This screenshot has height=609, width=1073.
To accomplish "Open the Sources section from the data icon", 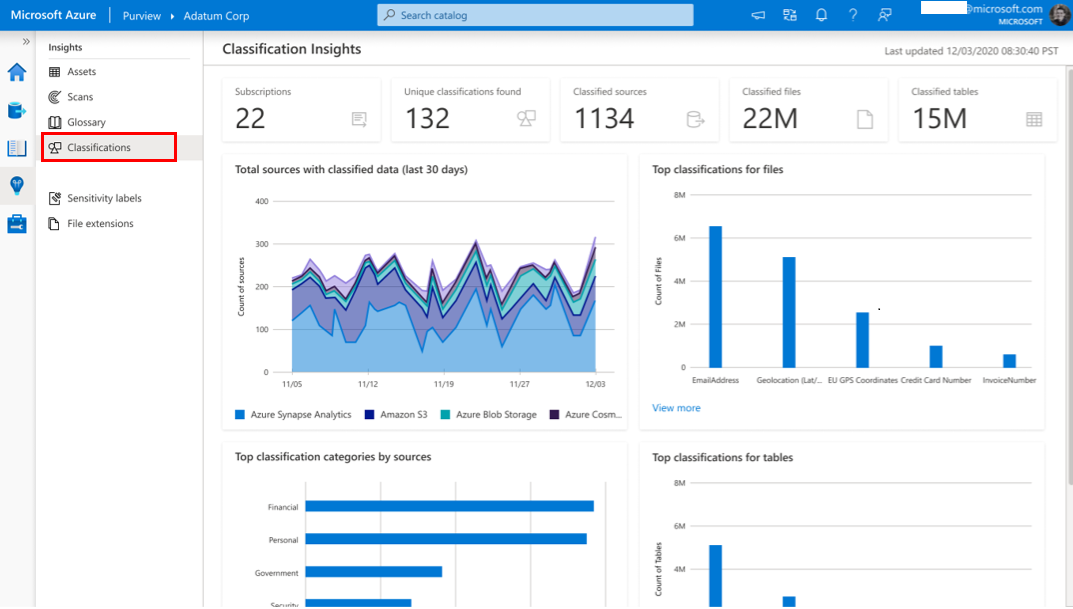I will pos(15,111).
